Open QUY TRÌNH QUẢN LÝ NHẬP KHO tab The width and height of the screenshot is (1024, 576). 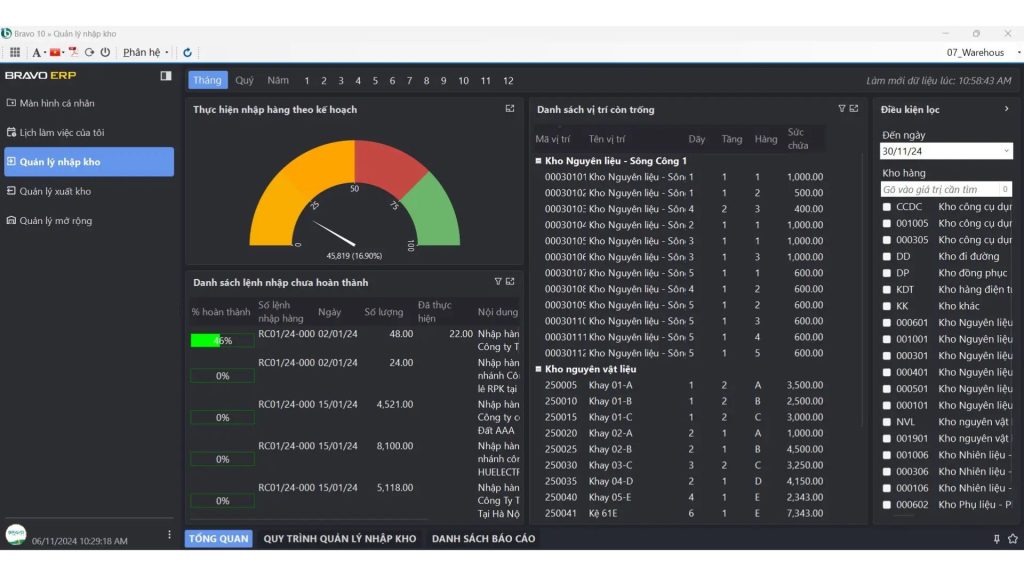point(340,539)
